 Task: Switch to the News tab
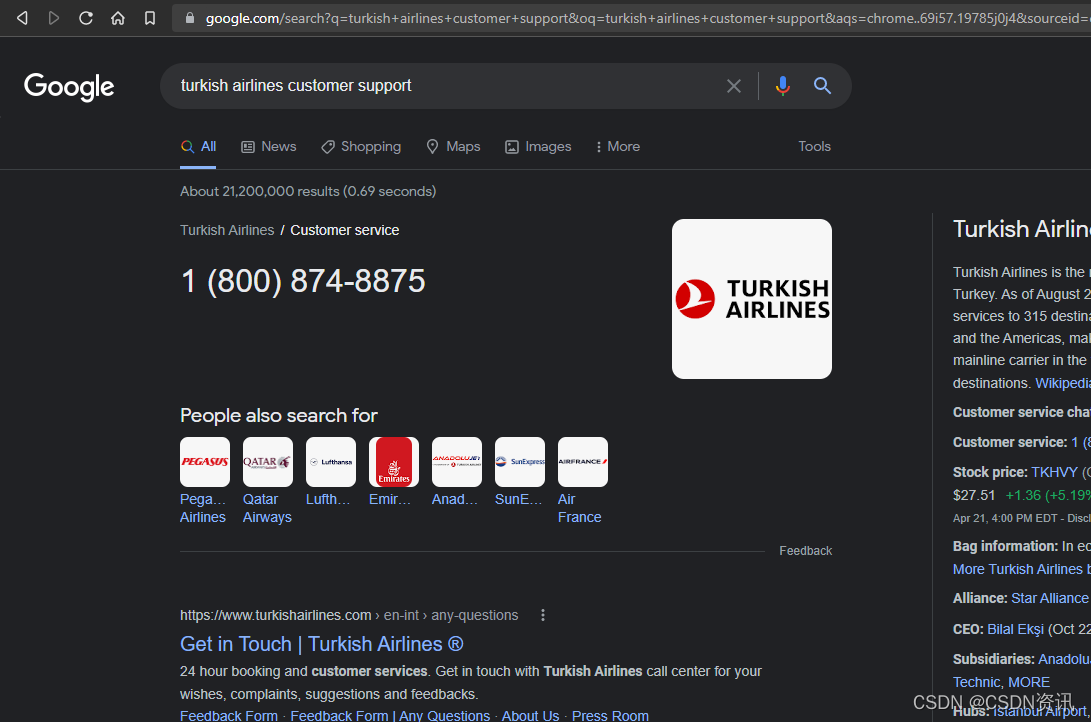click(269, 147)
